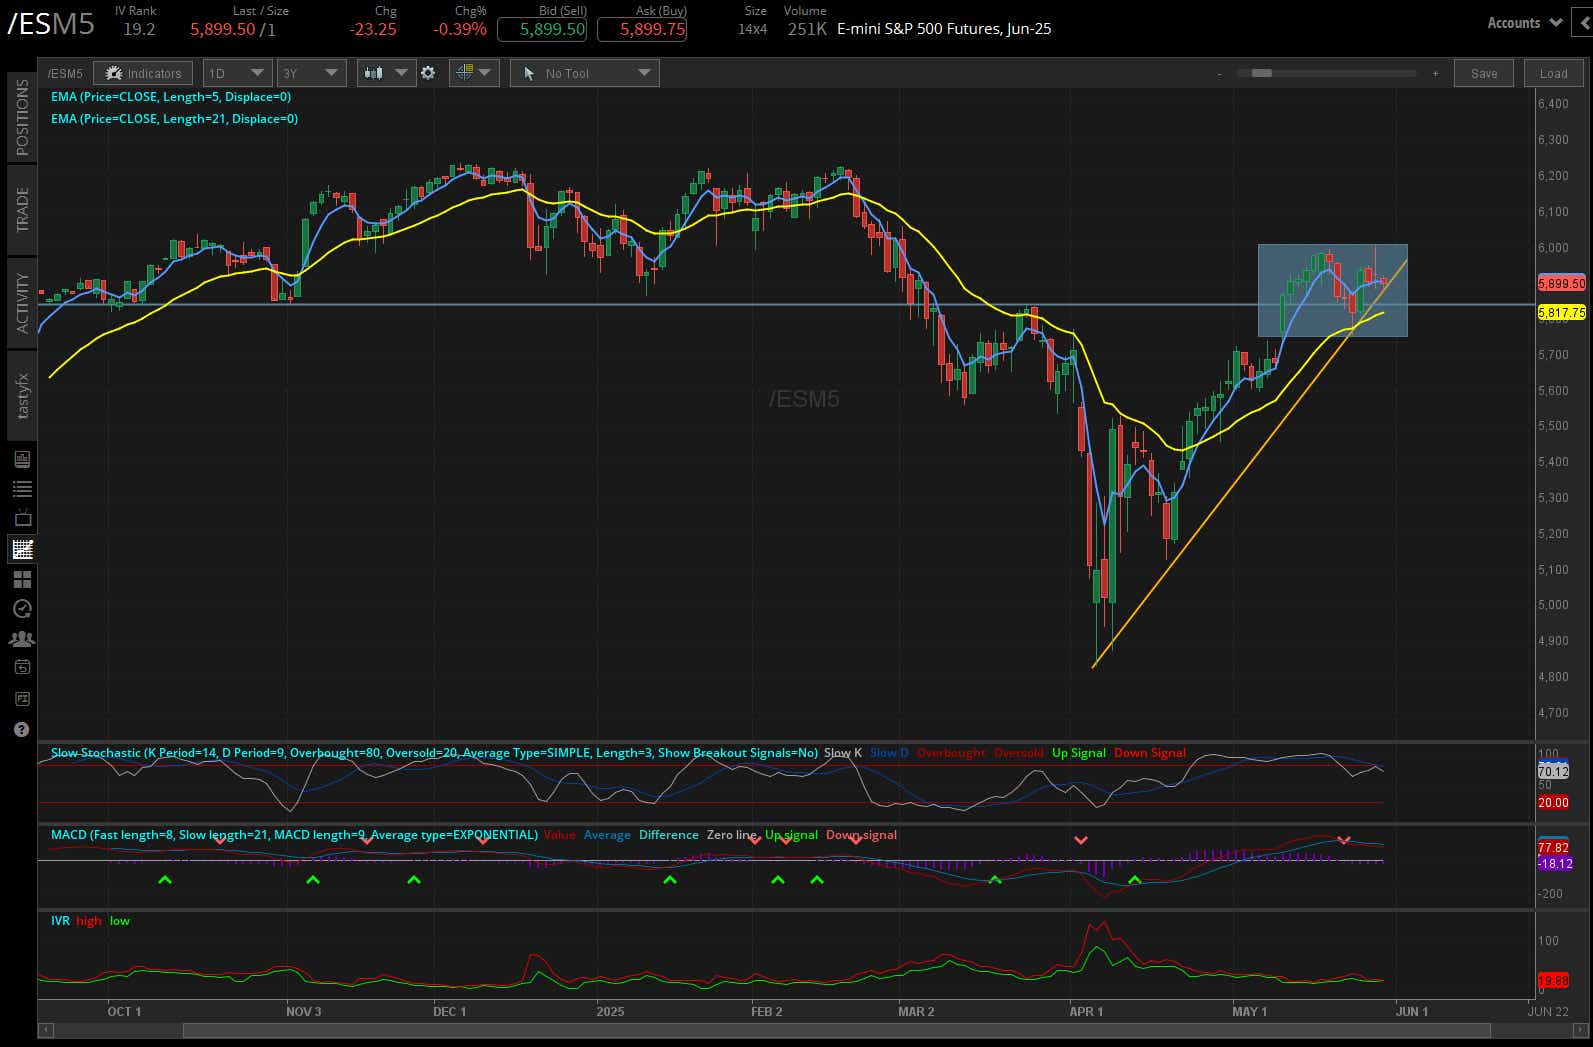1593x1047 pixels.
Task: Click the Load button
Action: click(1553, 73)
